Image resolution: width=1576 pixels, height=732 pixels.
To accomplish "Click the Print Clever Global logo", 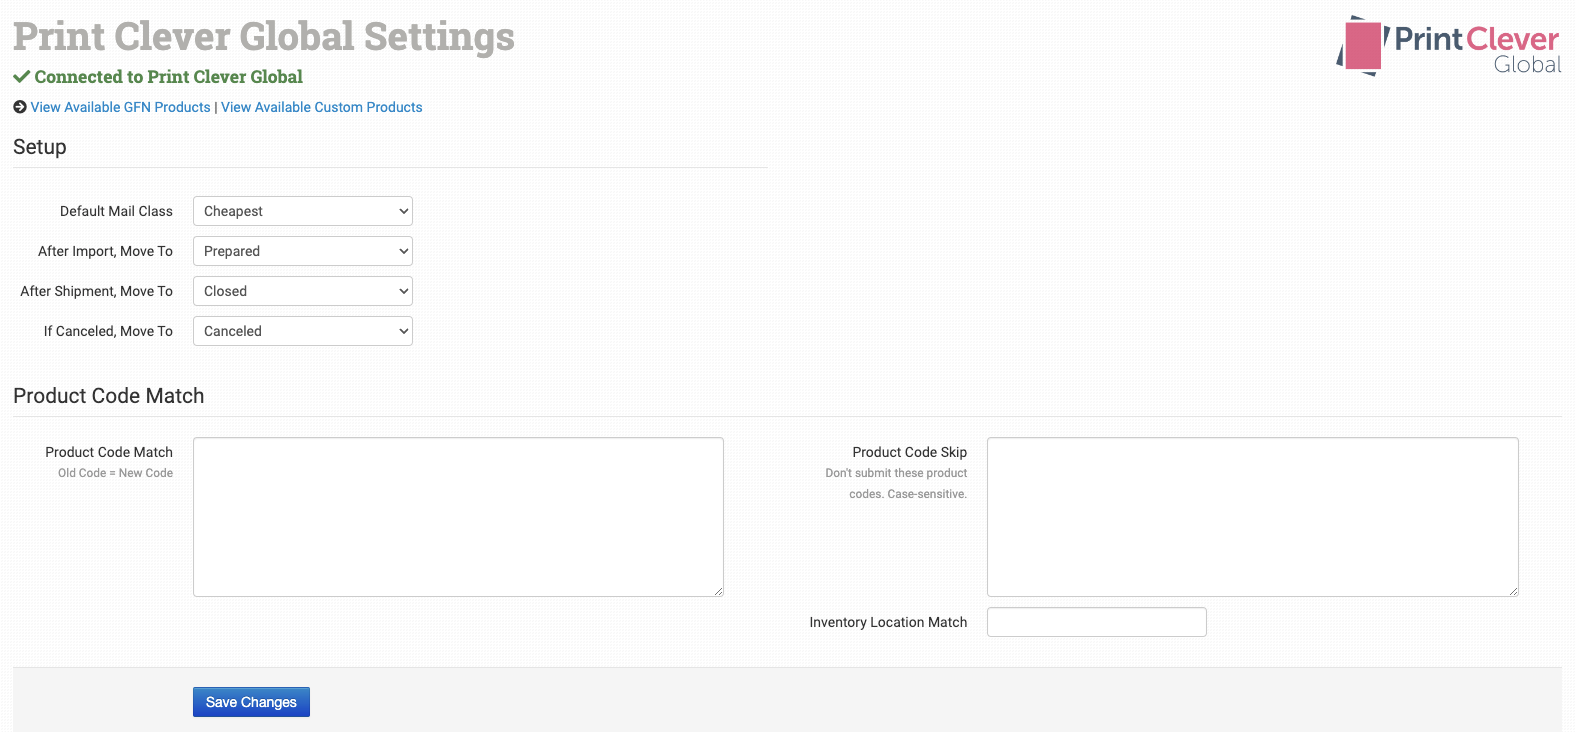I will pyautogui.click(x=1448, y=46).
